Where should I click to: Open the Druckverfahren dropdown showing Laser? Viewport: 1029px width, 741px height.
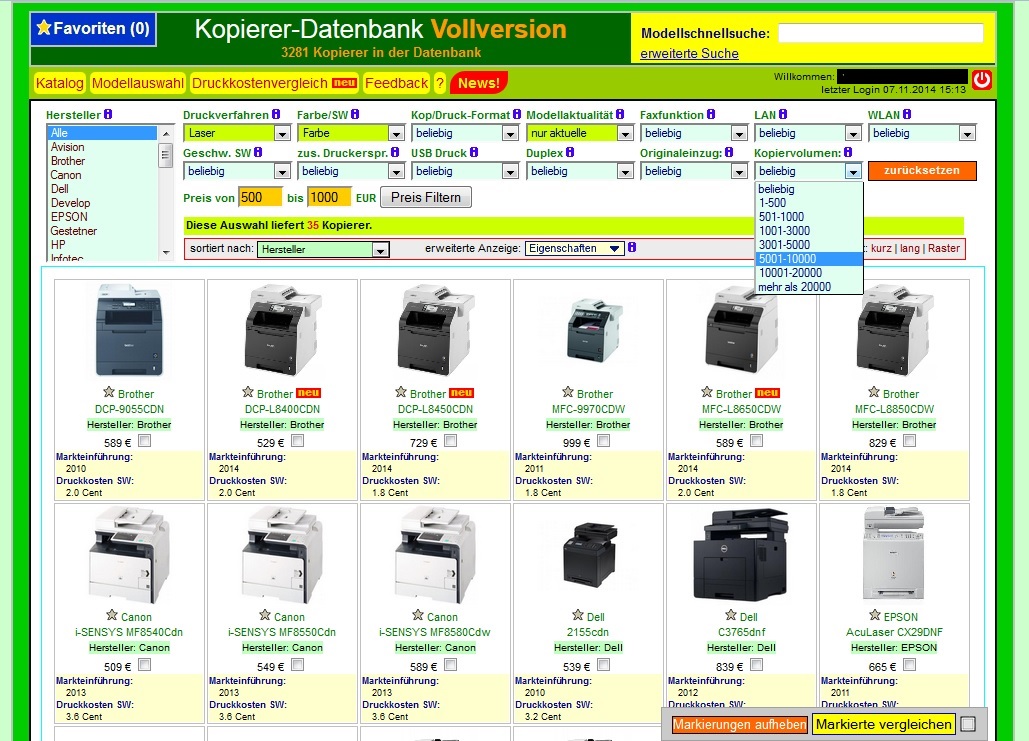(x=237, y=133)
